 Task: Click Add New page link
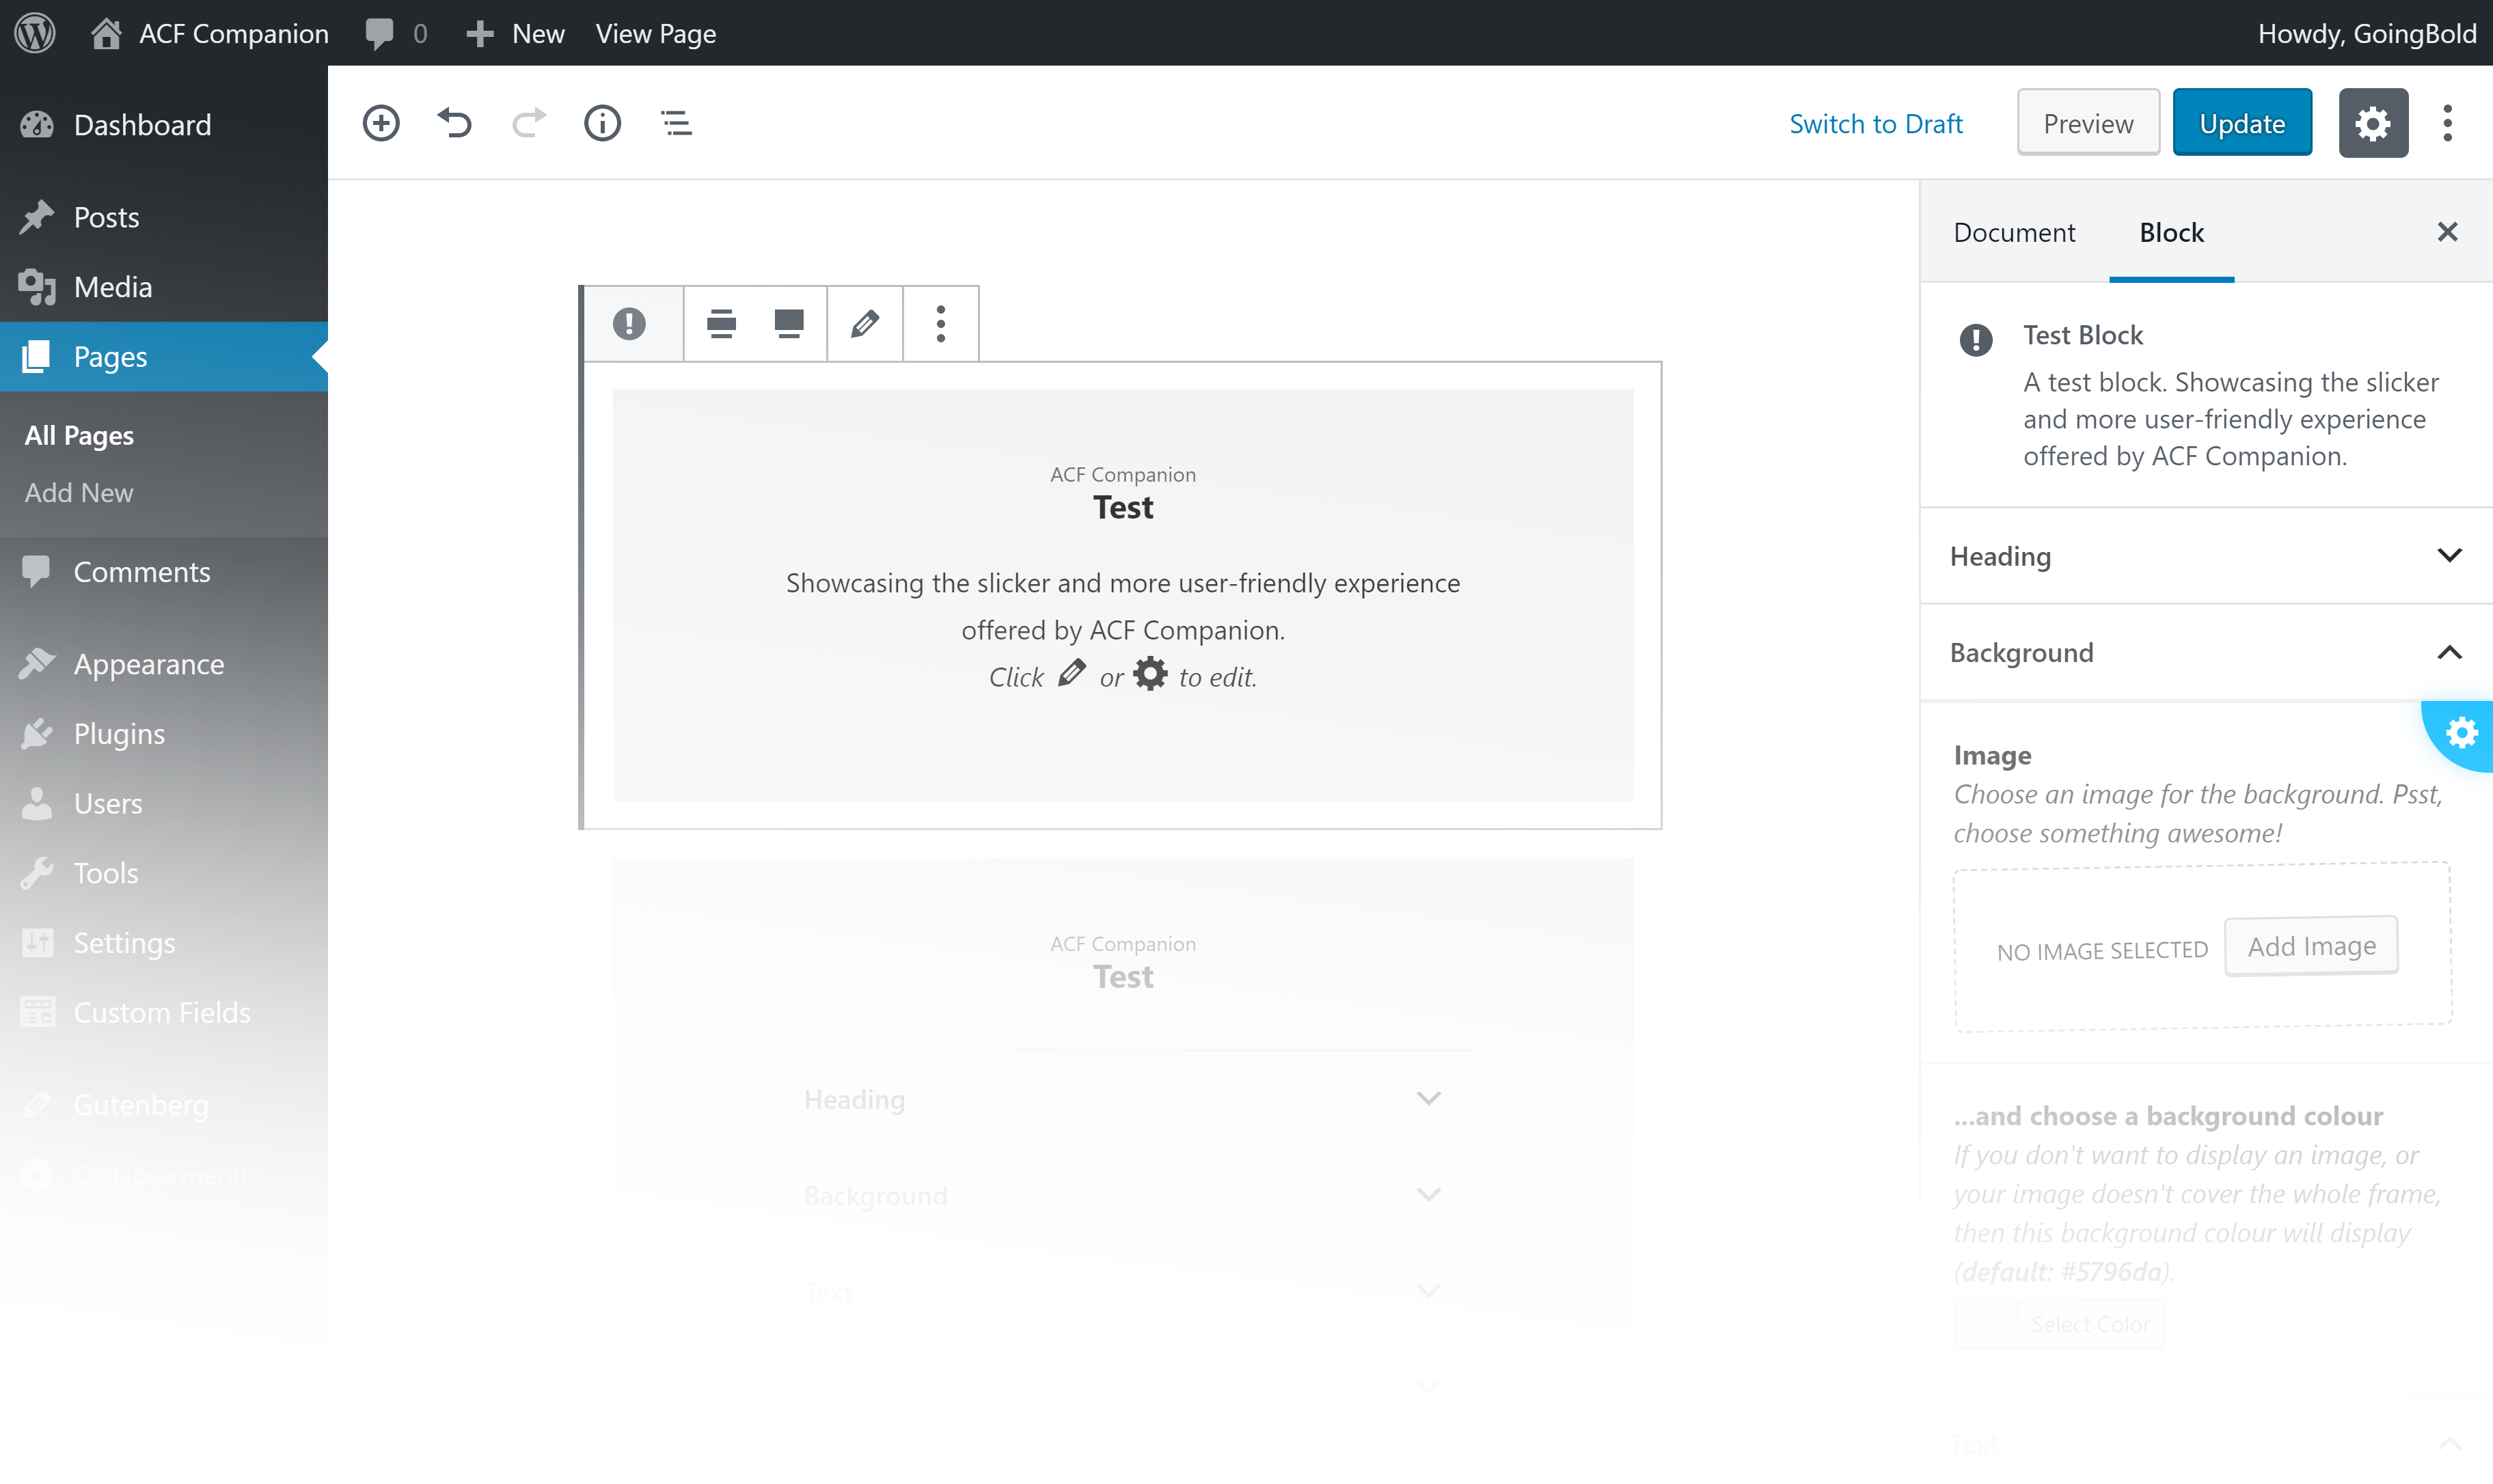(x=79, y=492)
